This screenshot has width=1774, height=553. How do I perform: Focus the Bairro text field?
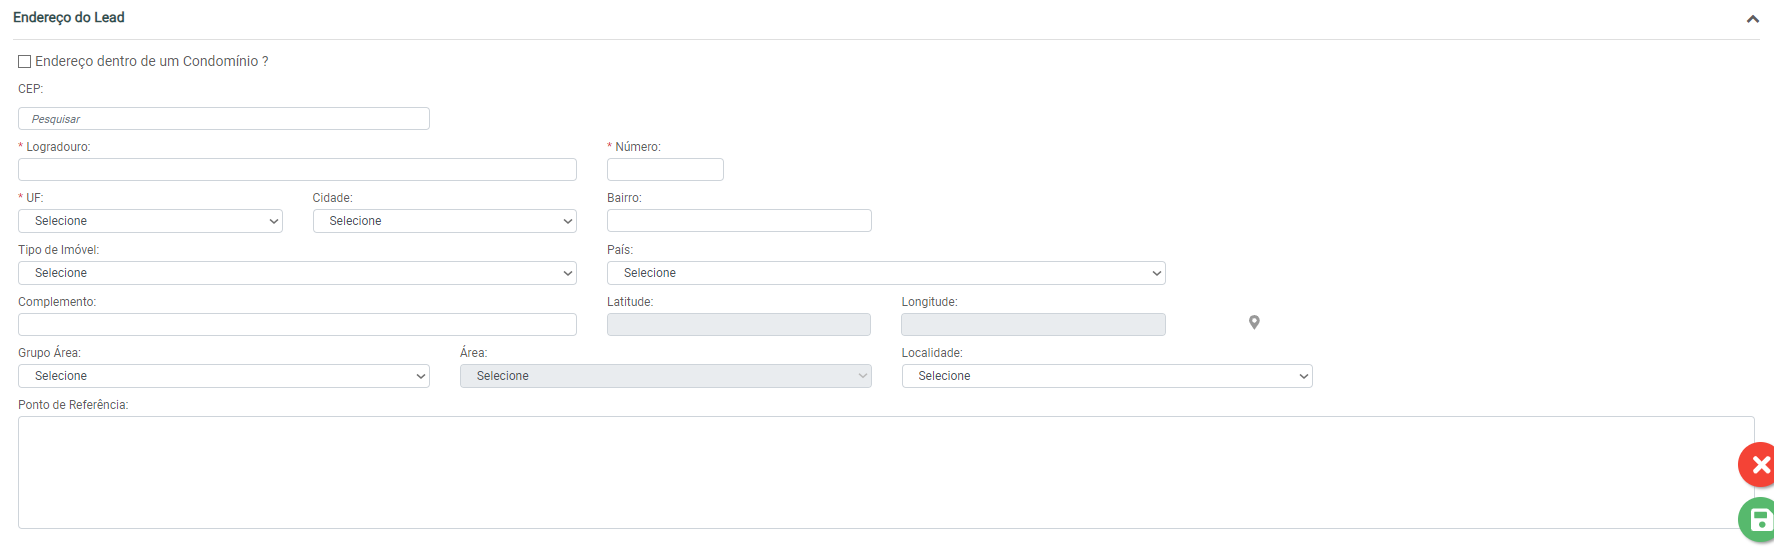pos(739,221)
